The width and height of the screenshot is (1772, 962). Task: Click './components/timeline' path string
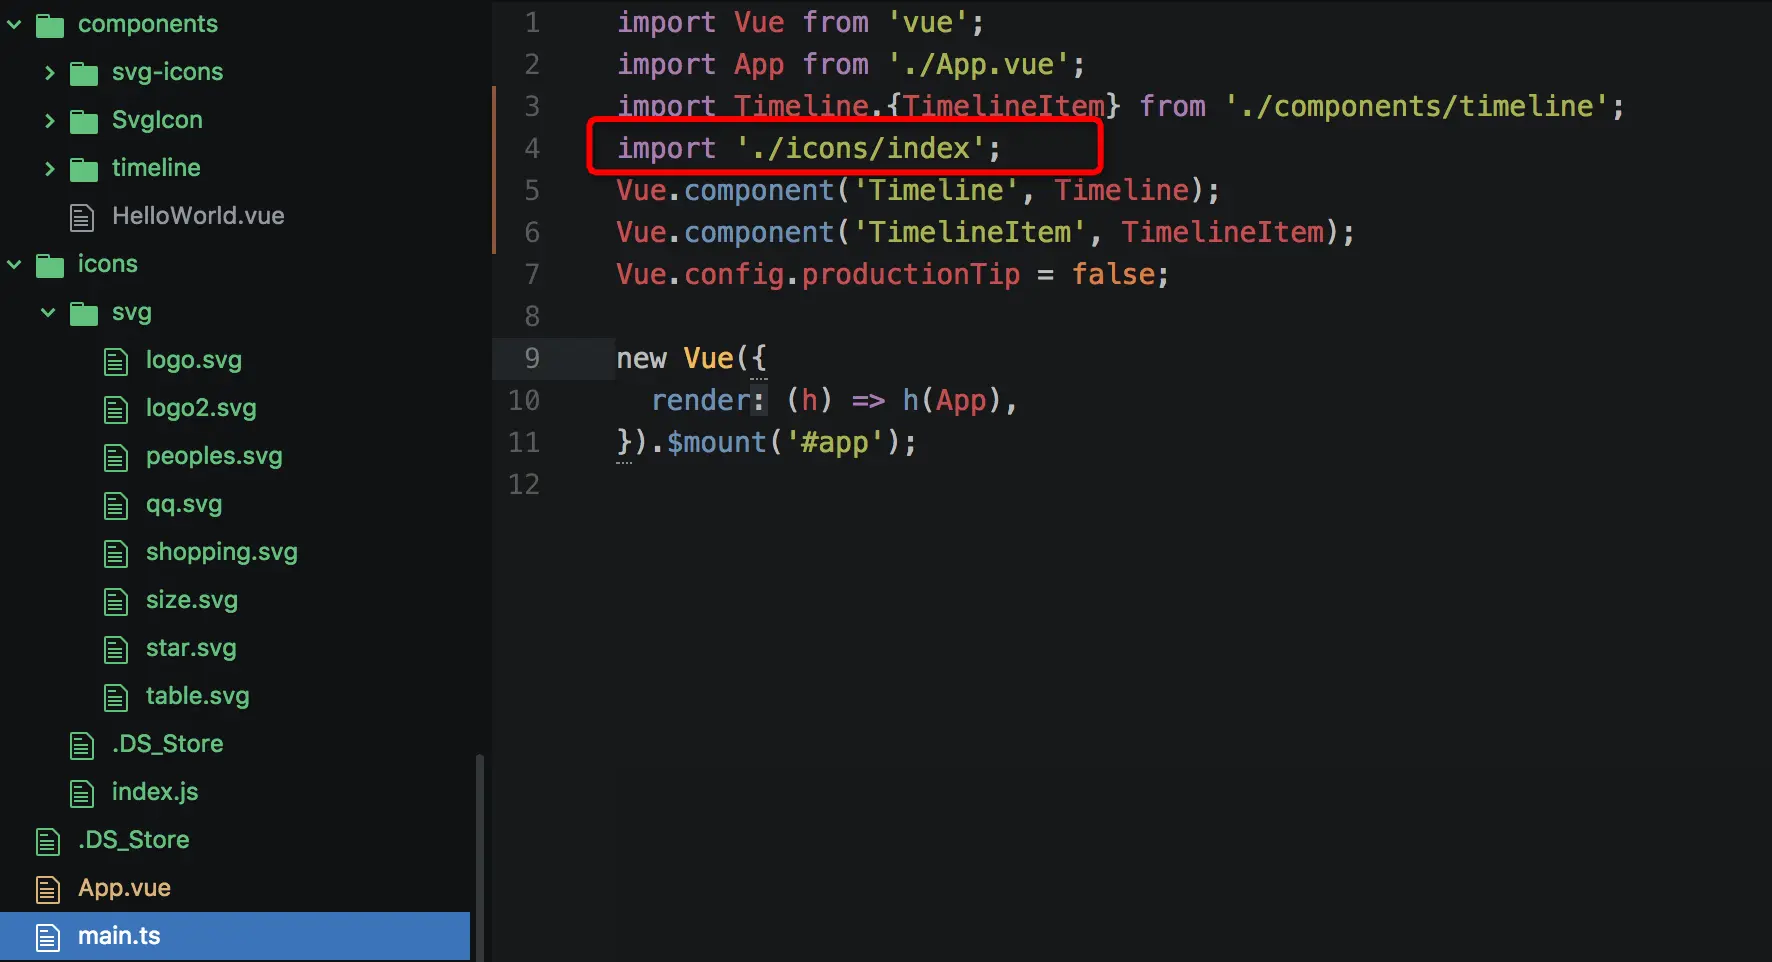pyautogui.click(x=1416, y=106)
